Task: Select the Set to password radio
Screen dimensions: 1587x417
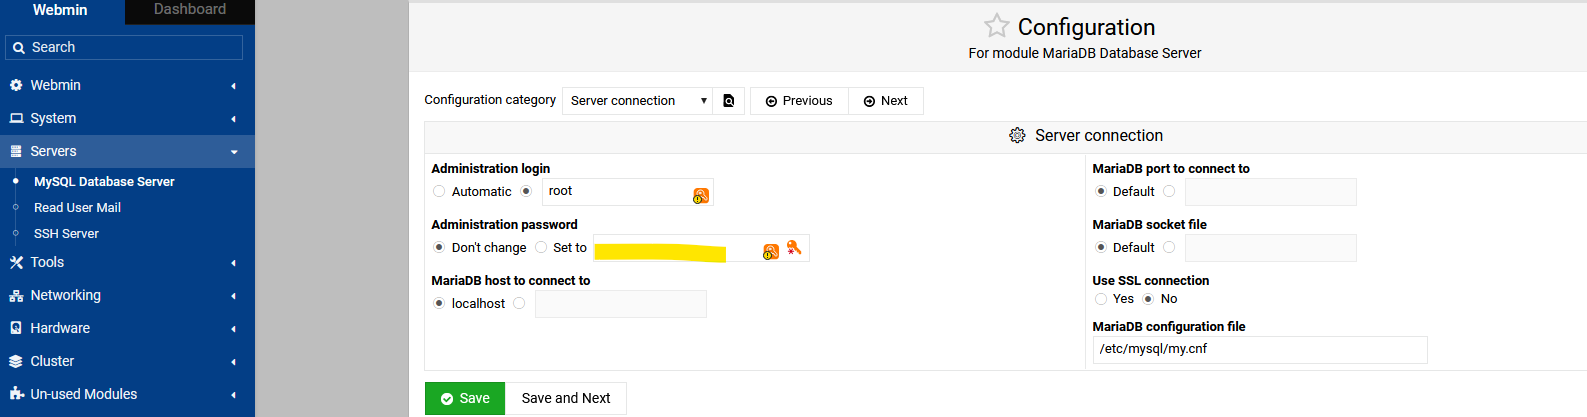Action: [541, 247]
